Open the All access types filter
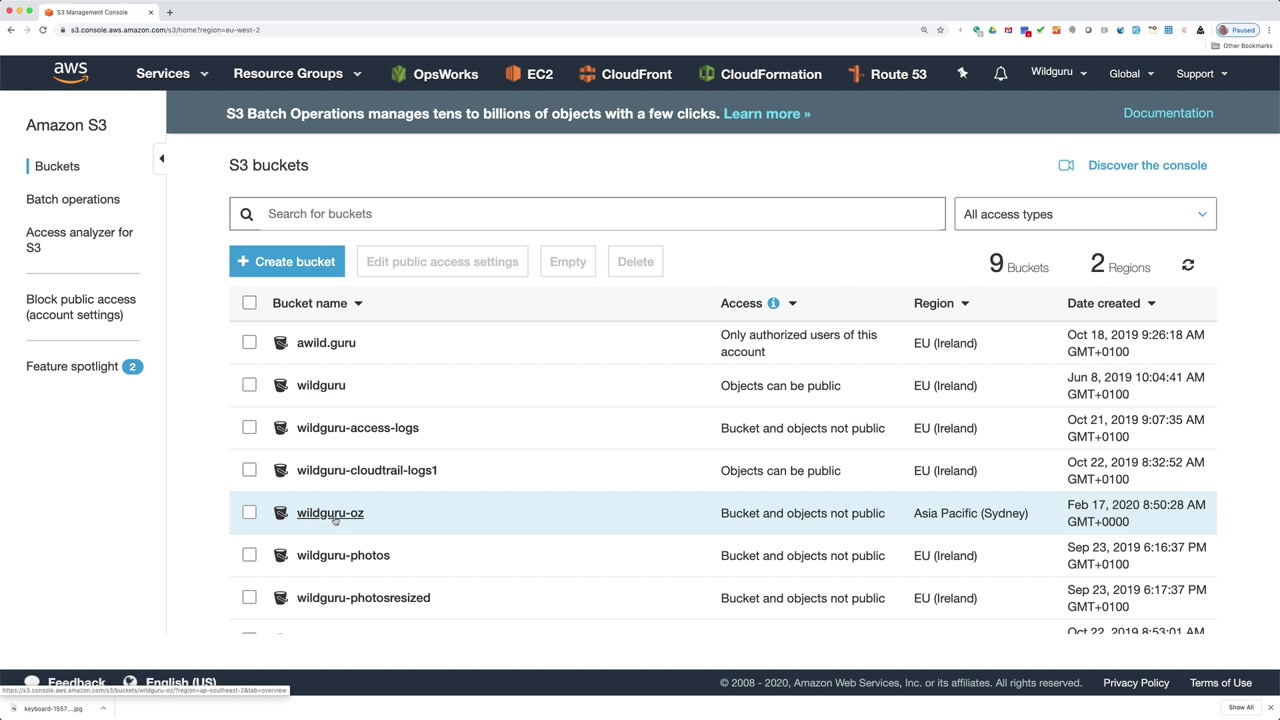 1085,214
